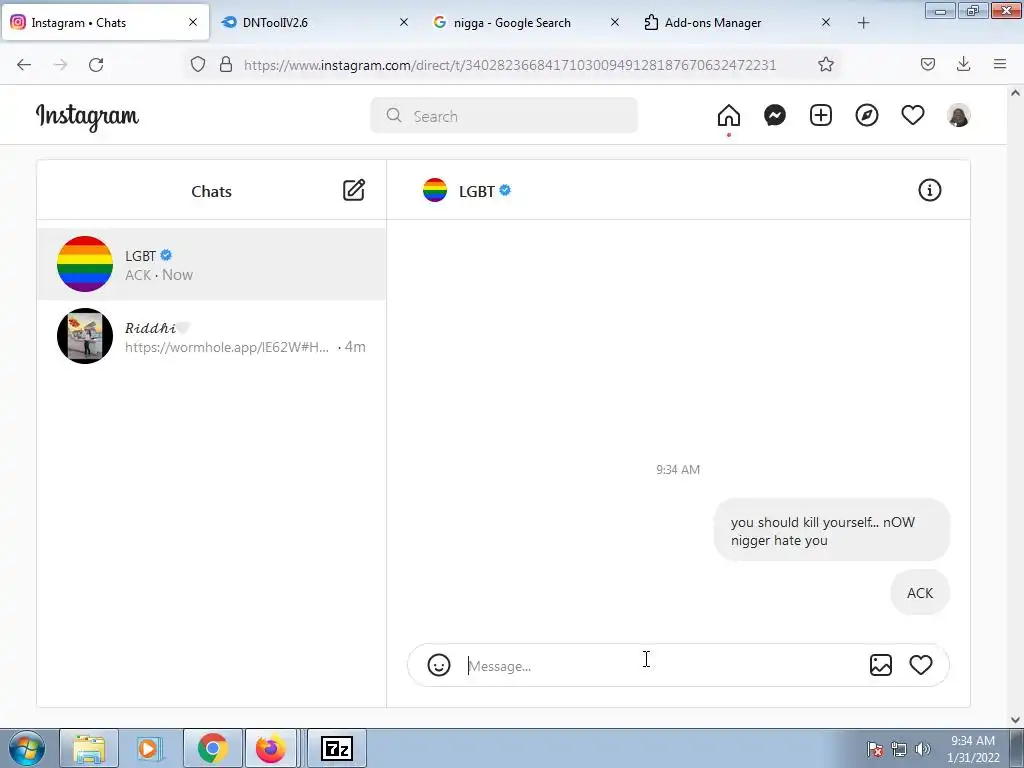Open conversation details info icon

[x=930, y=190]
